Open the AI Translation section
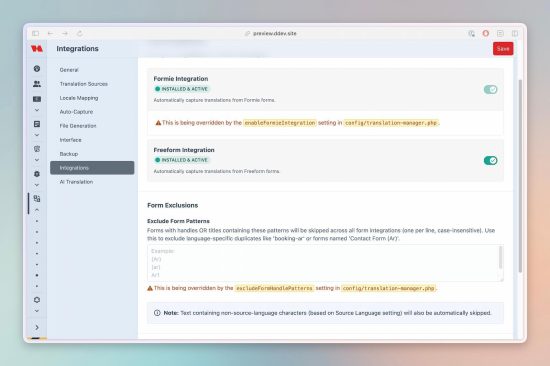 pos(92,182)
